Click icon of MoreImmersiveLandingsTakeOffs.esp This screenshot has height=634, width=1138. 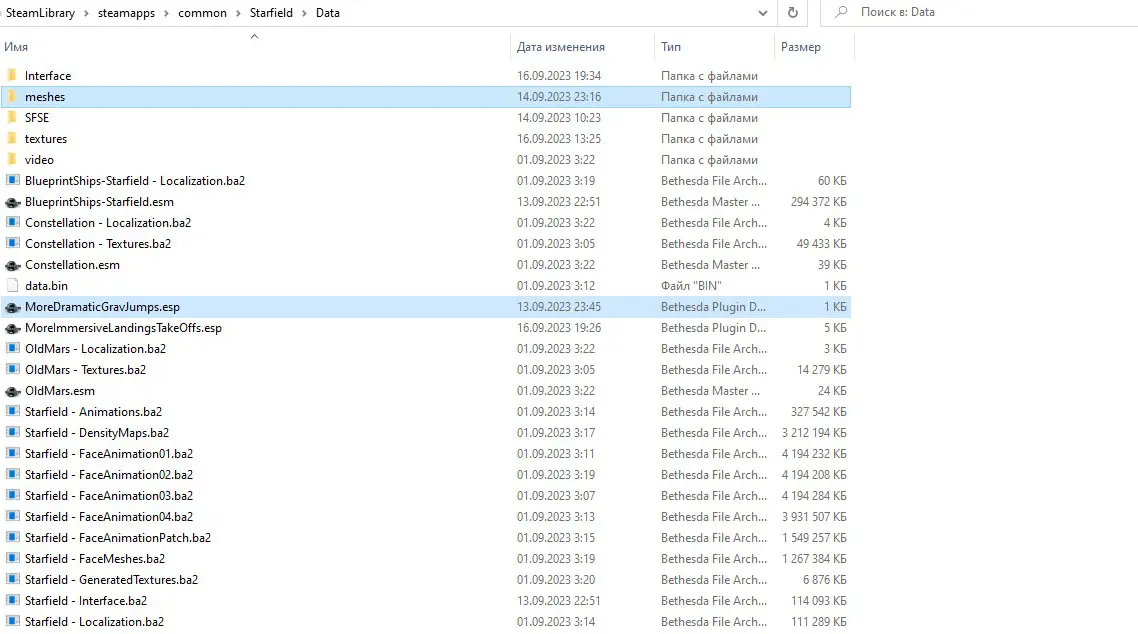[x=12, y=329]
